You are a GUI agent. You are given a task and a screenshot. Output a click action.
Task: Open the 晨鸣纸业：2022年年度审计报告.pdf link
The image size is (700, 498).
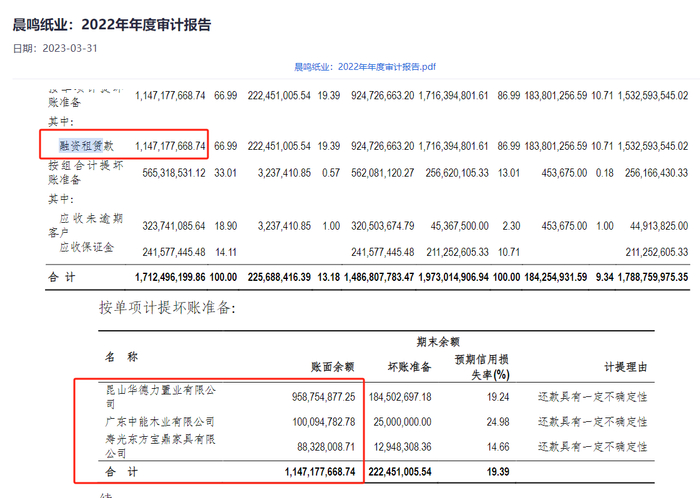[365, 67]
